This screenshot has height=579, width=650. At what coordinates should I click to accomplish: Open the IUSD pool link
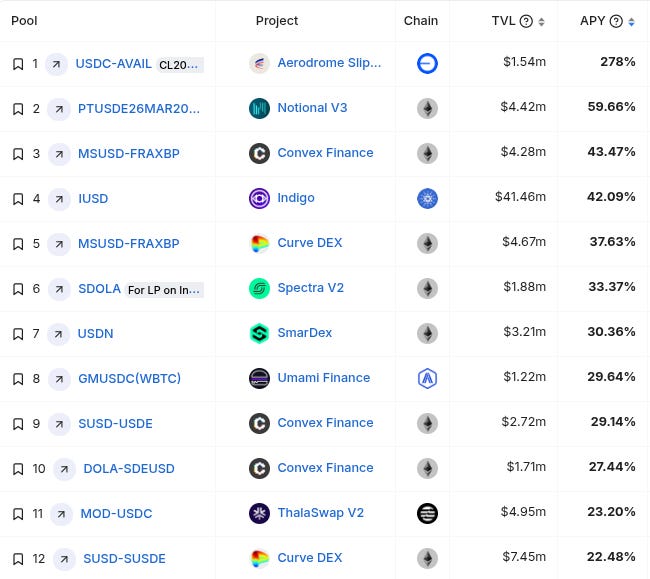coord(93,199)
